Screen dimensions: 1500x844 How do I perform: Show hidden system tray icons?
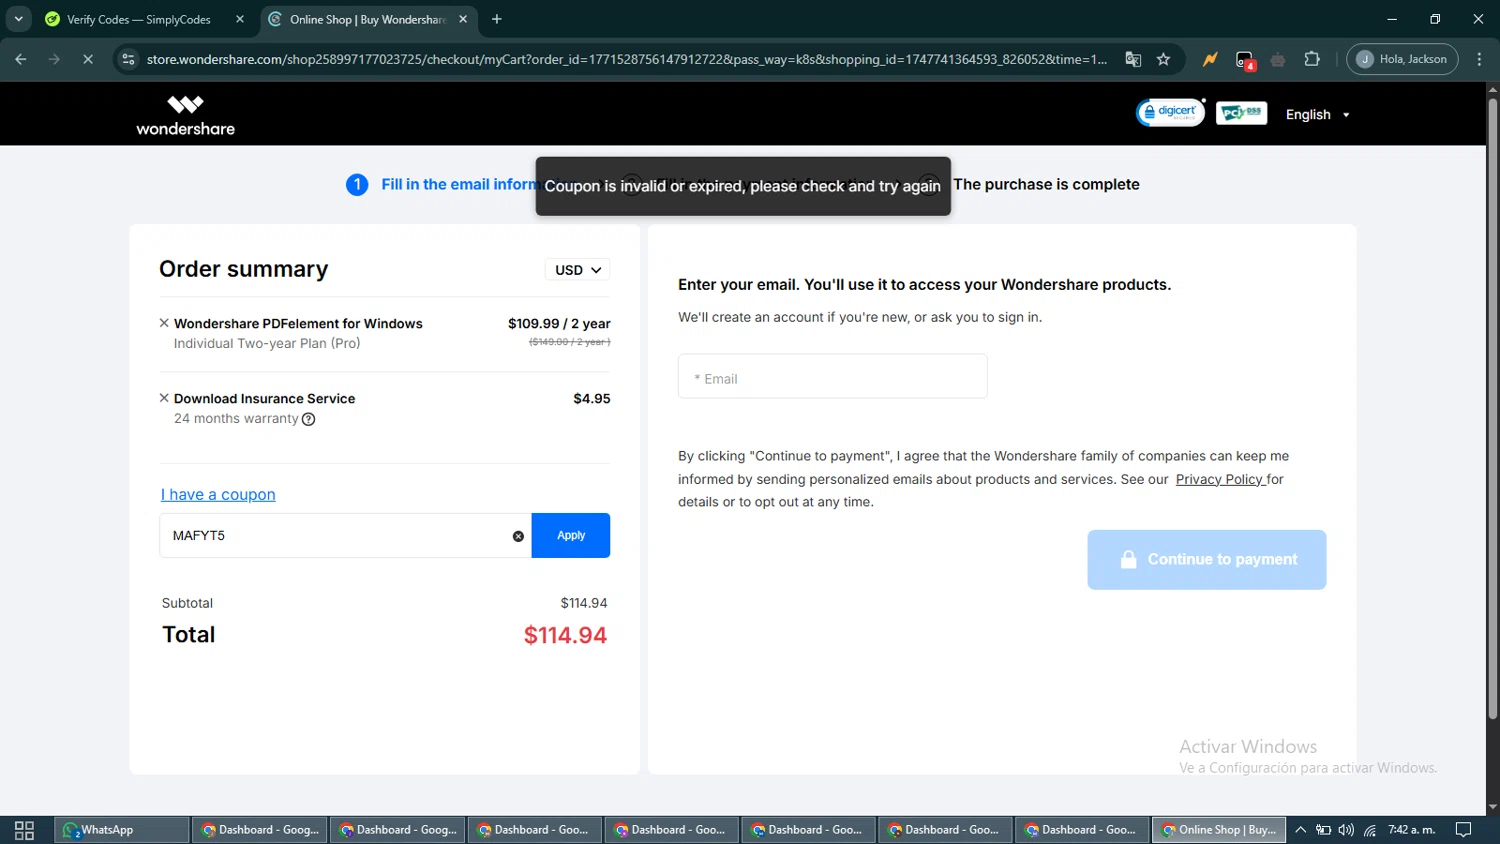pos(1300,830)
